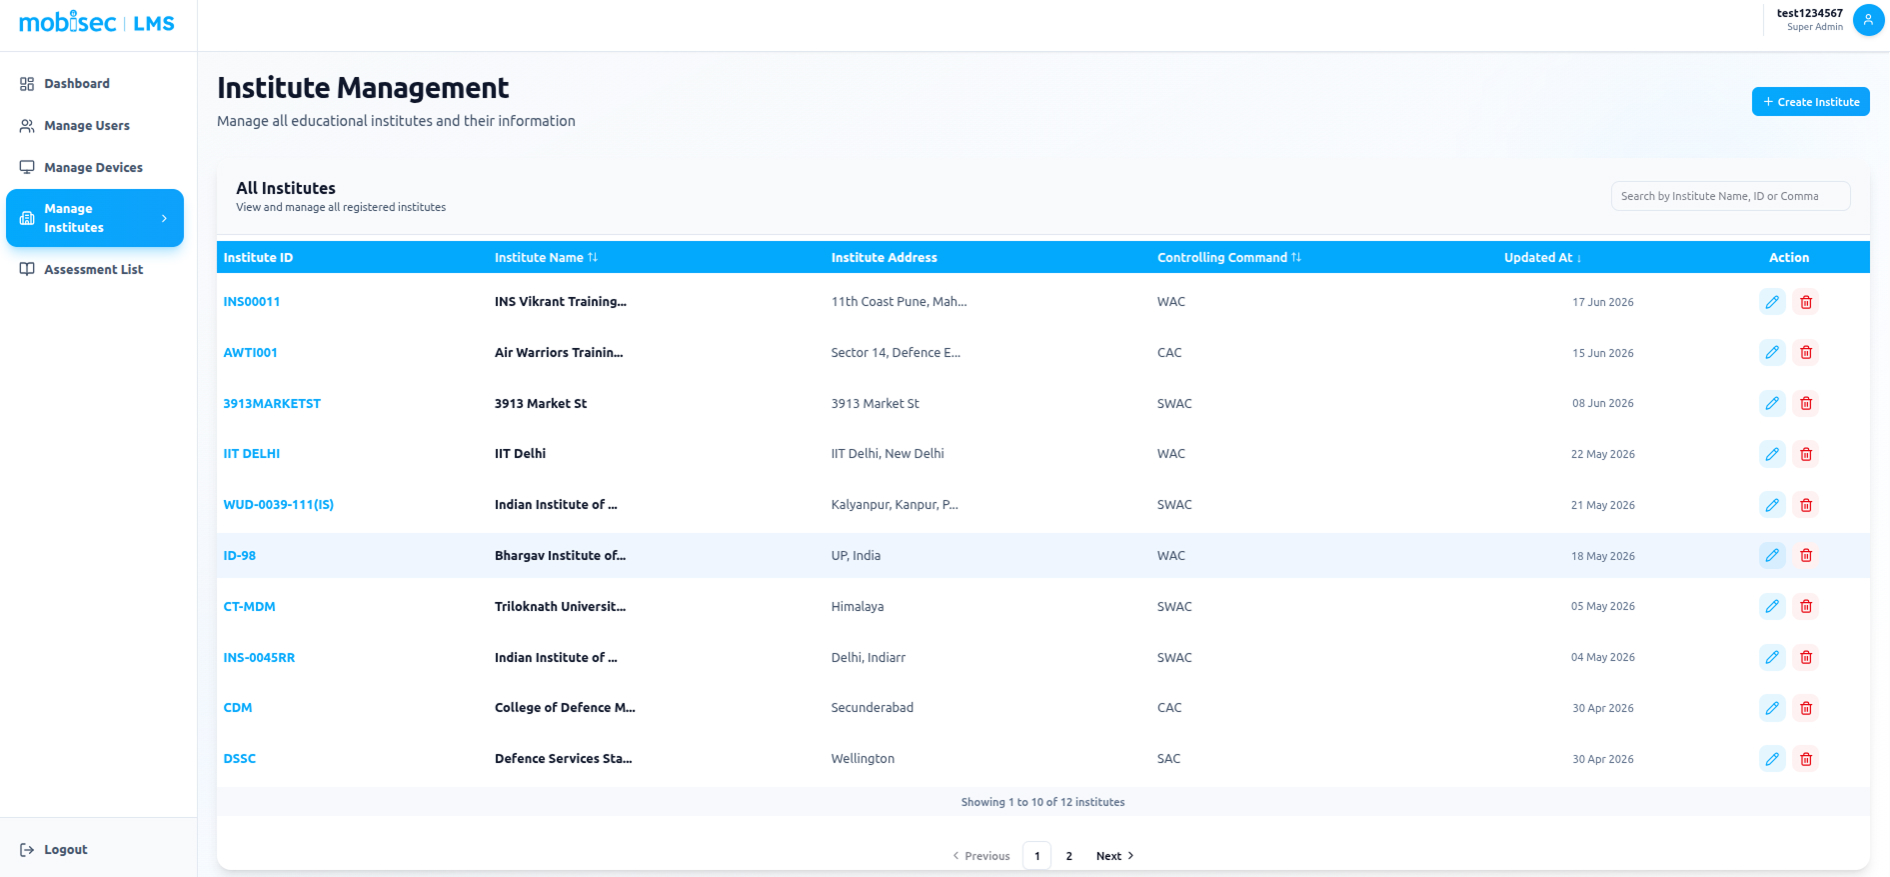The width and height of the screenshot is (1890, 877).
Task: Jump to page 2 of institutes
Action: [x=1069, y=856]
